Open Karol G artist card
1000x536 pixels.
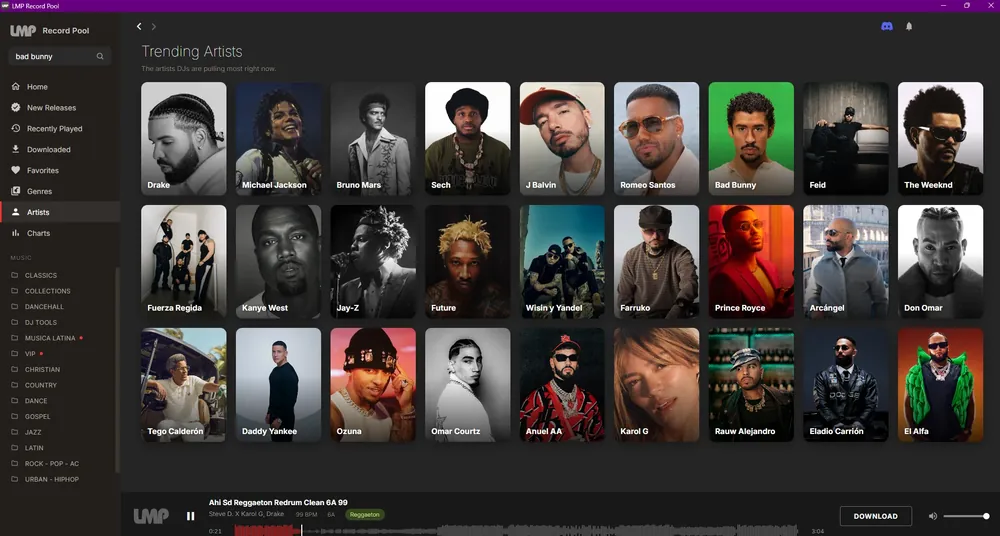click(657, 385)
